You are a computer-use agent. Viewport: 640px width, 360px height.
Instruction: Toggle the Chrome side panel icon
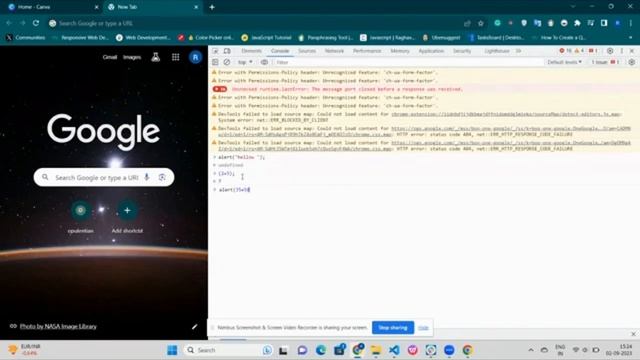coord(604,23)
